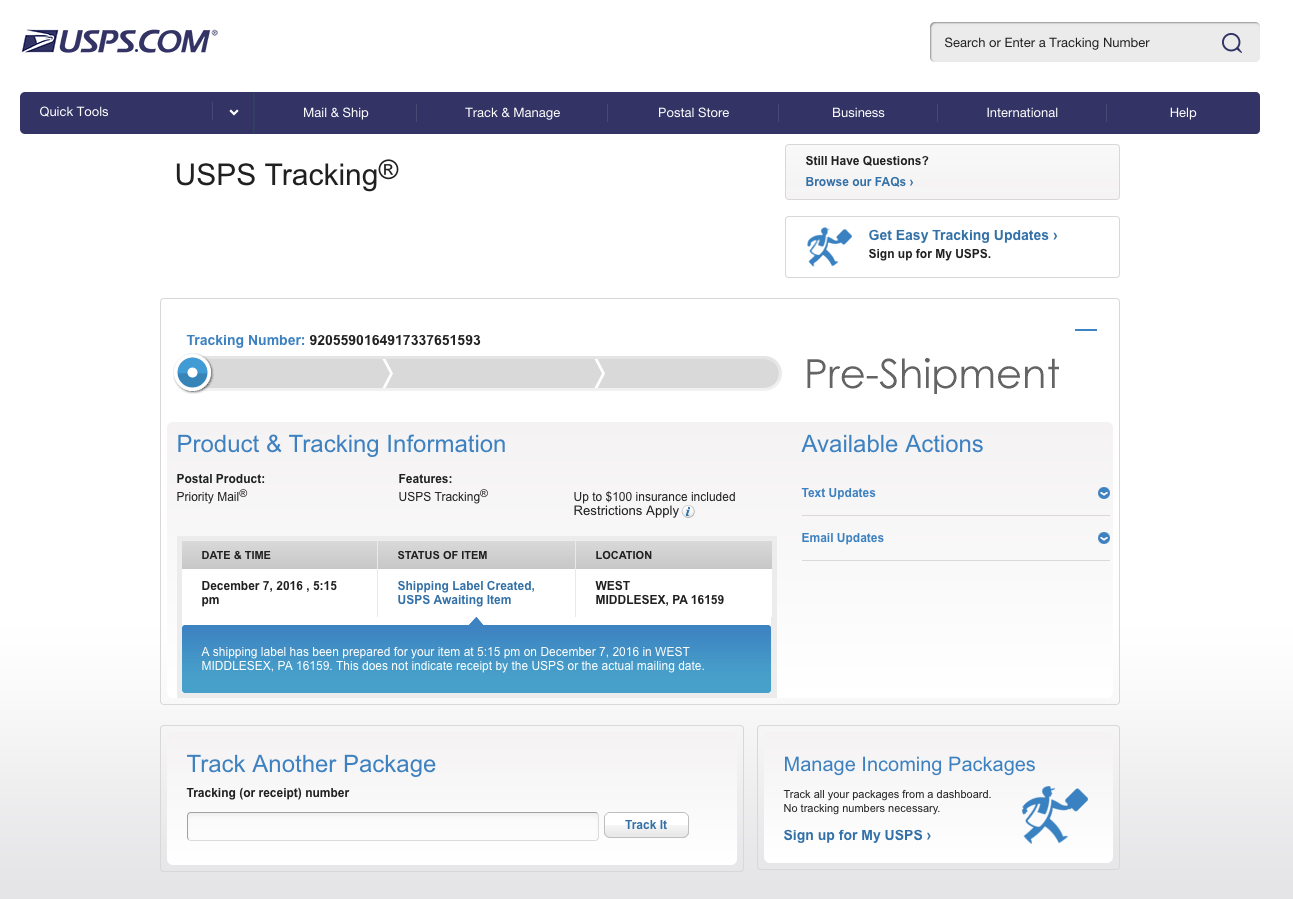Click the Manage Incoming Packages heading
The image size is (1293, 899).
(x=909, y=764)
